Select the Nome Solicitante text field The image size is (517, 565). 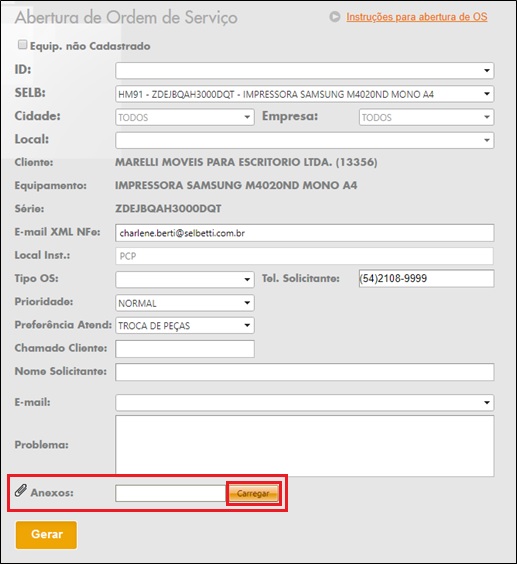tap(304, 372)
